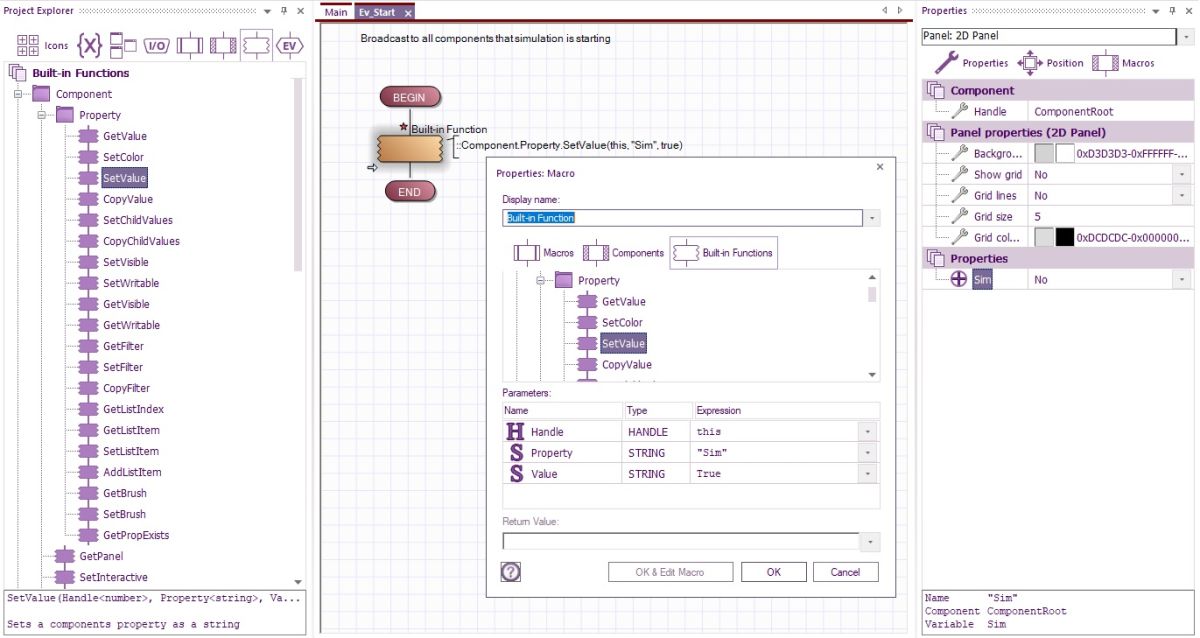Click the help icon in the Macro dialog
The height and width of the screenshot is (638, 1200).
tap(510, 571)
